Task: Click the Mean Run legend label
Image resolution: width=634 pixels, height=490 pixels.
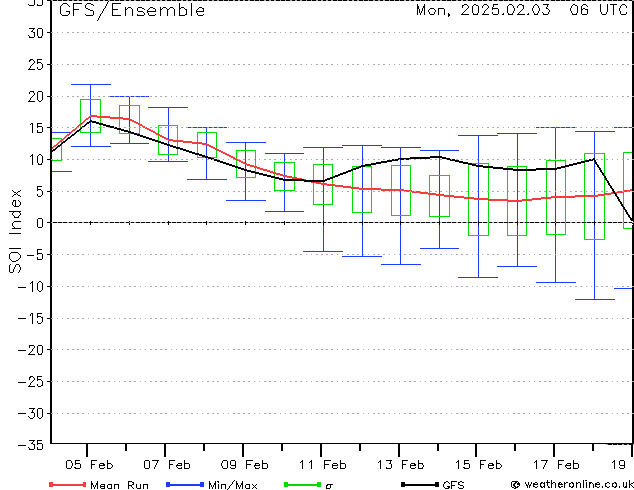Action: tap(119, 485)
